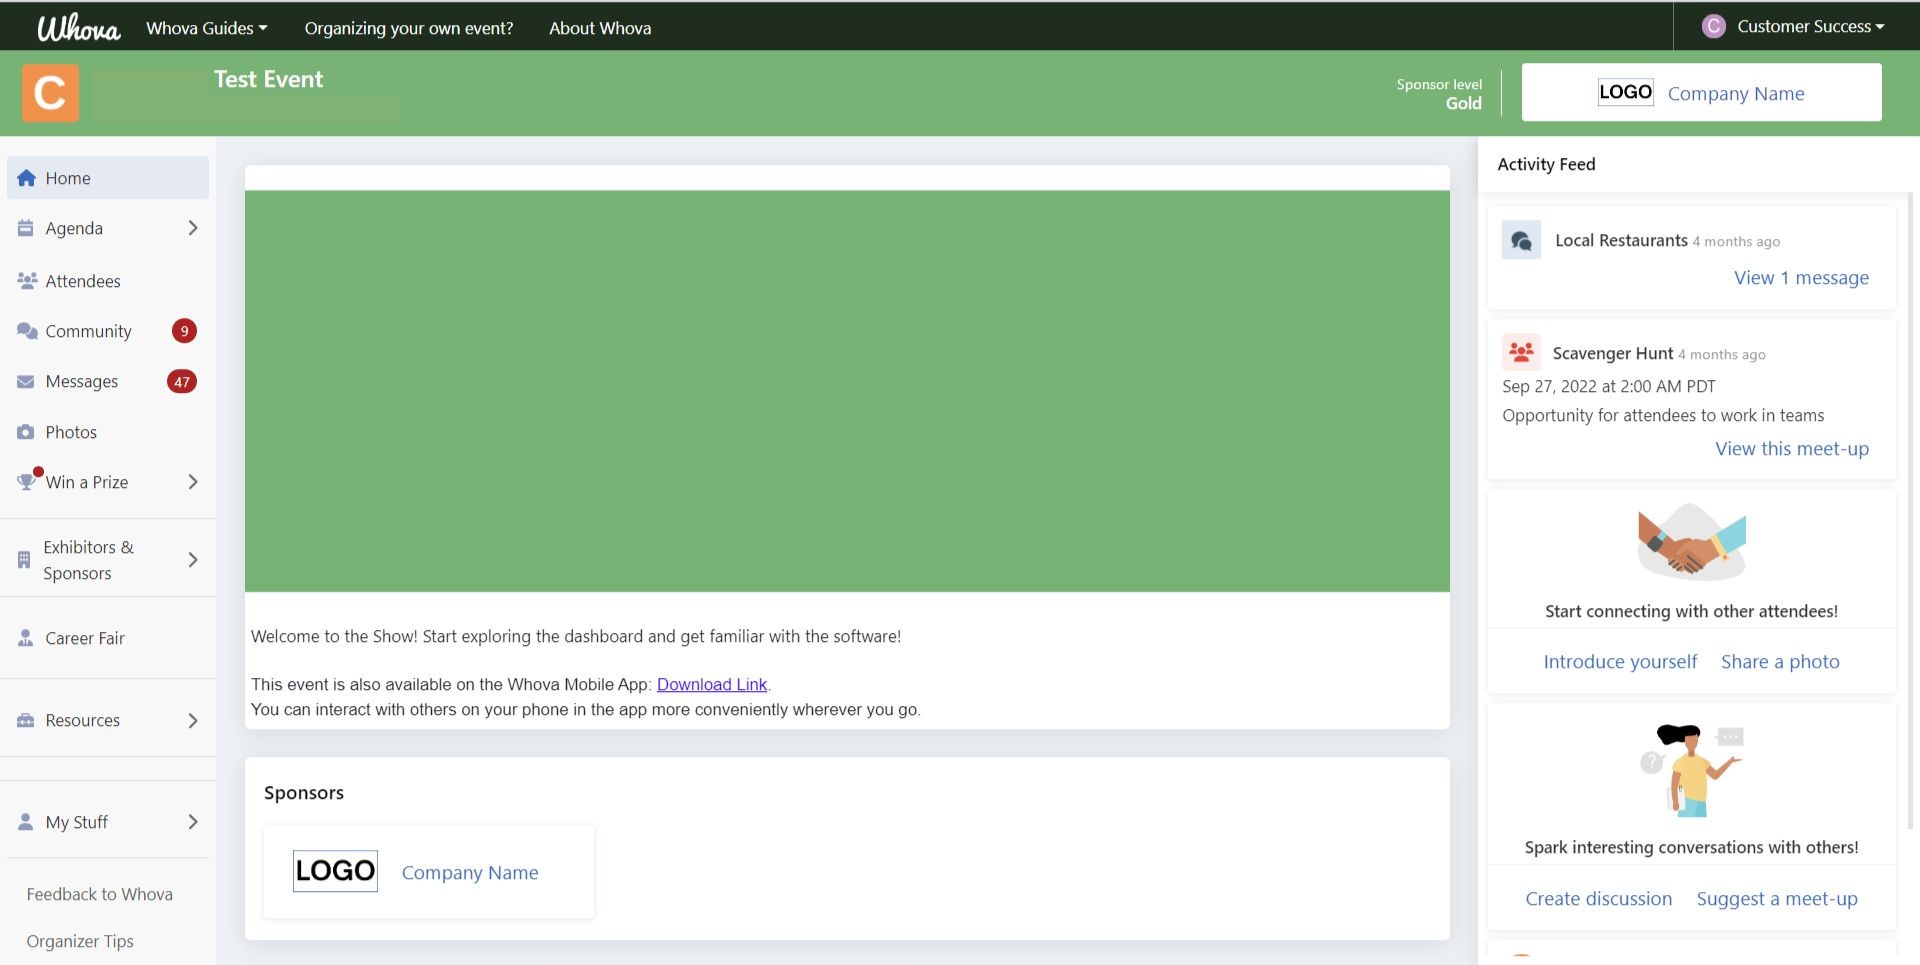This screenshot has width=1920, height=965.
Task: Click the Local Restaurants chat bubble icon
Action: 1521,241
